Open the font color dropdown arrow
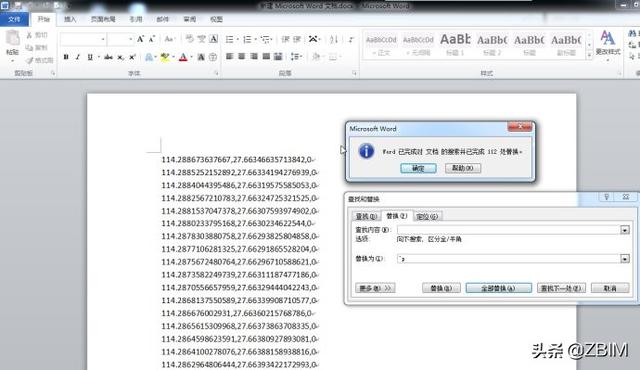 point(191,57)
